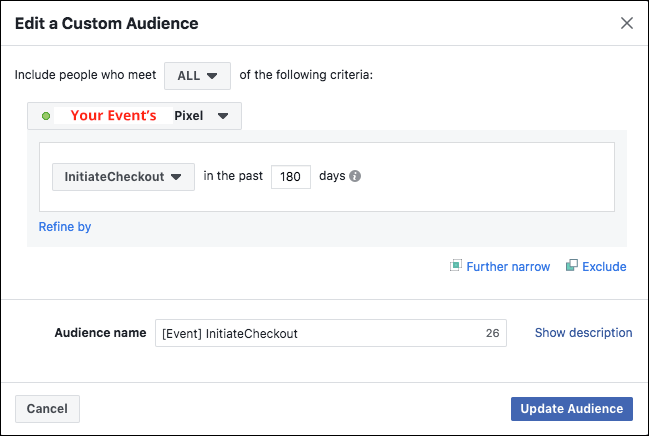Click the info icon next to days
Image resolution: width=649 pixels, height=436 pixels.
click(x=355, y=176)
